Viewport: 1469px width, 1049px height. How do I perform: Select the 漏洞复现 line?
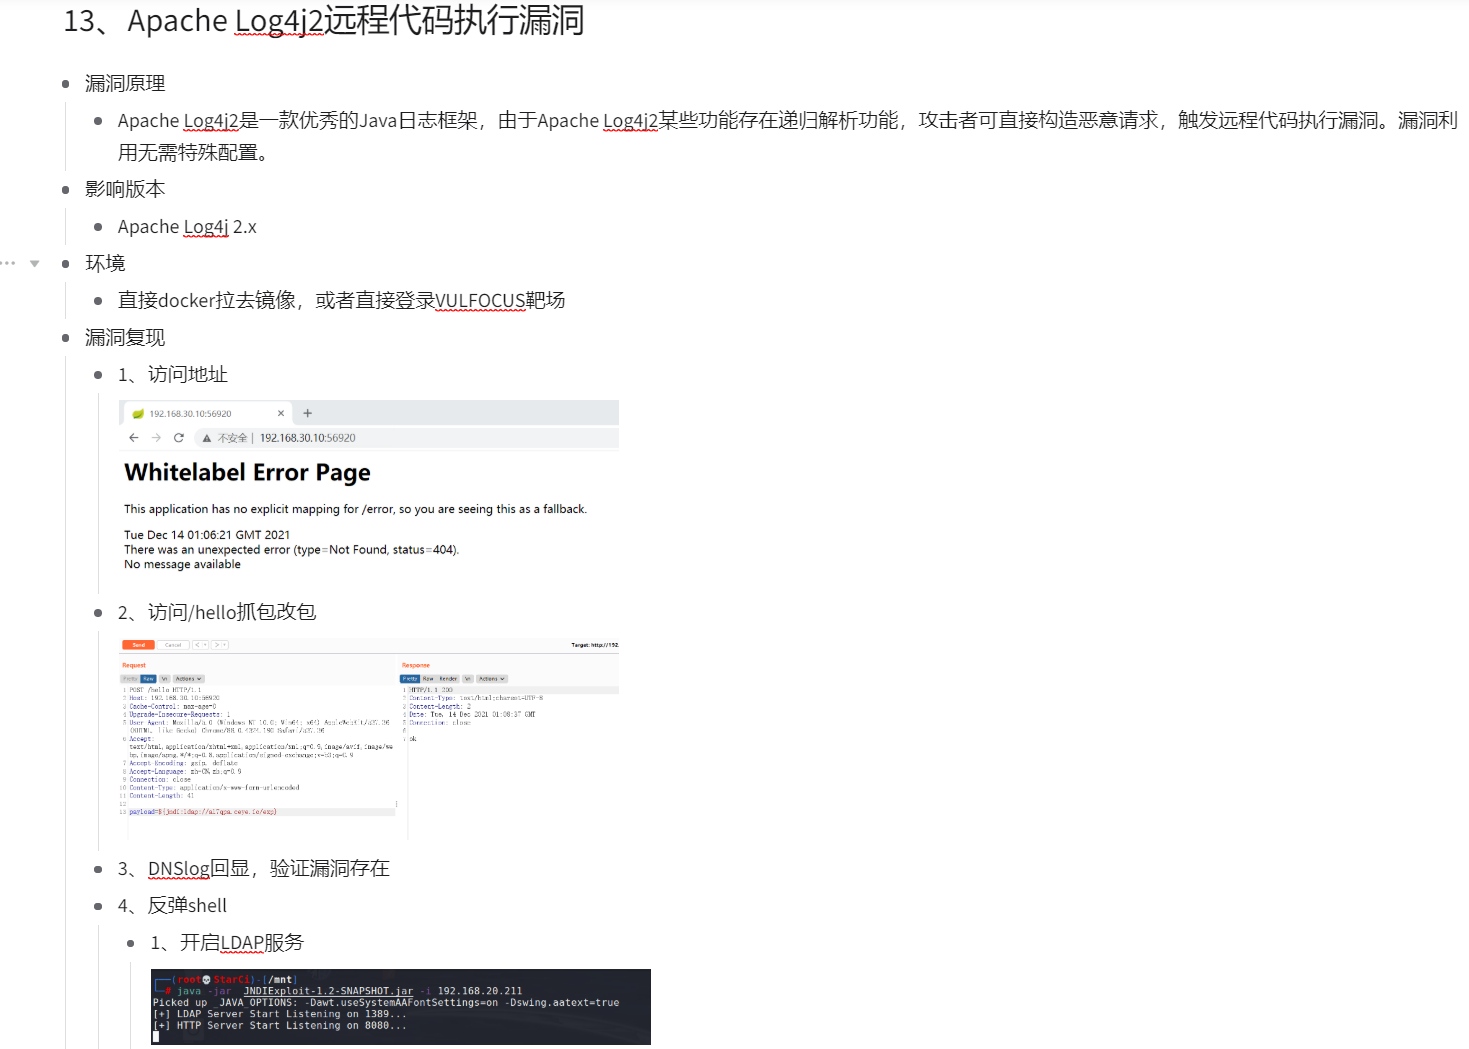point(125,337)
